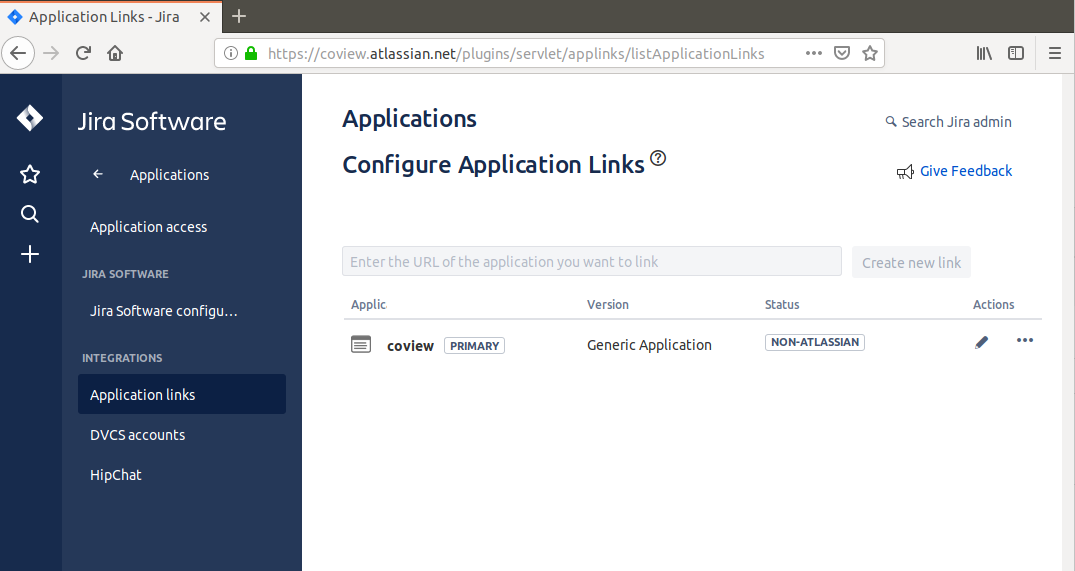Open HipChat integration in sidebar
1075x571 pixels.
point(115,474)
